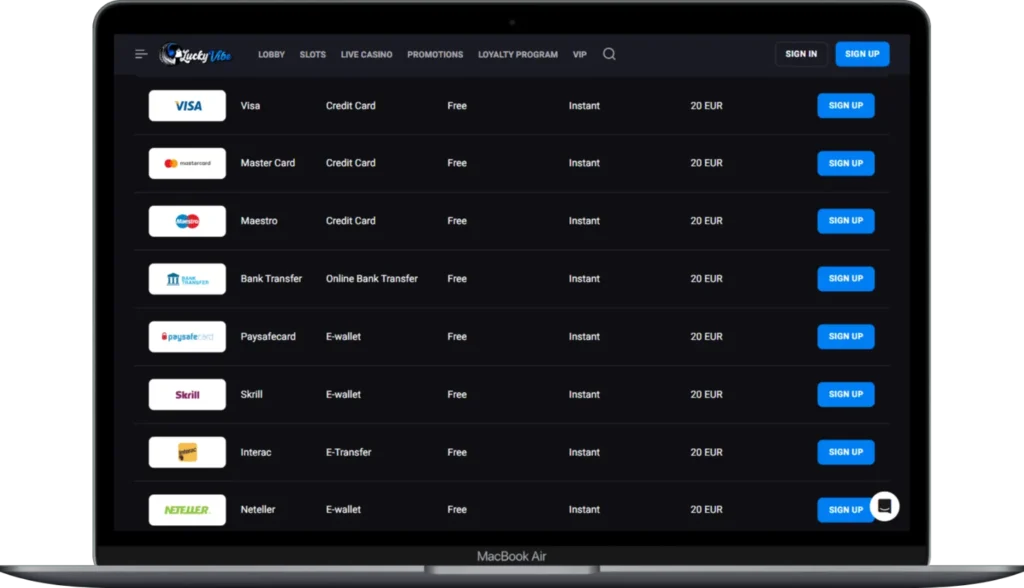View the Promotions page
The width and height of the screenshot is (1024, 588).
click(435, 54)
